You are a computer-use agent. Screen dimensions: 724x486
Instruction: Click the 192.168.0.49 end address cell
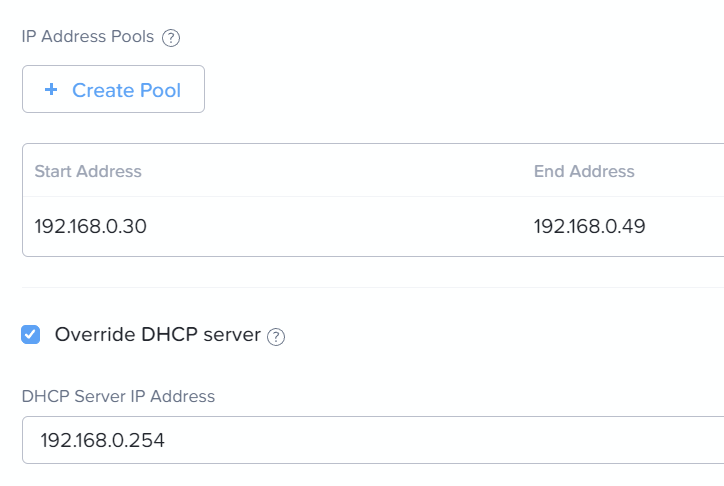click(590, 226)
